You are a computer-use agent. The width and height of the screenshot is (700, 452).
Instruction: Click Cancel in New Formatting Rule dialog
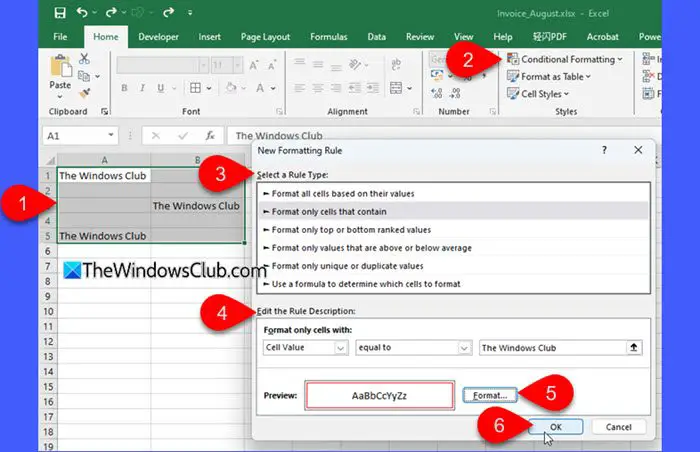(618, 427)
